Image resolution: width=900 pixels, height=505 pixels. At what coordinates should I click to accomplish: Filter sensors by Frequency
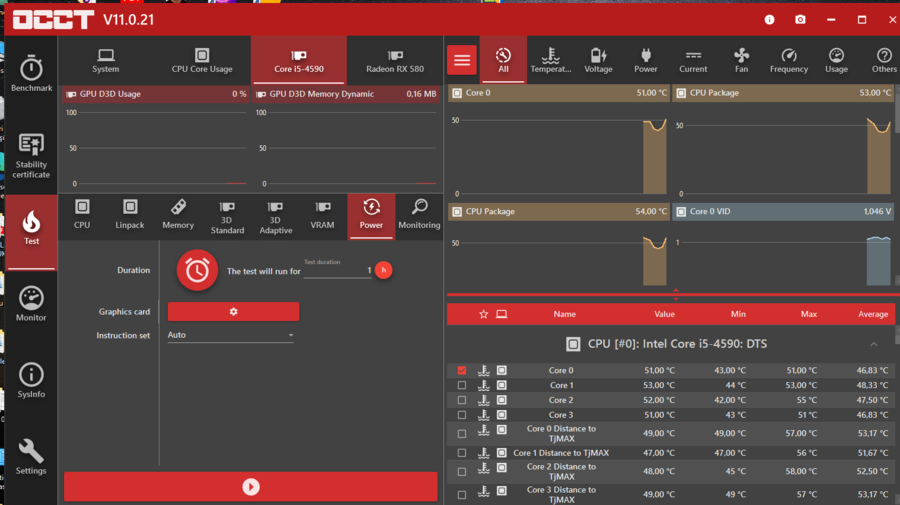789,60
